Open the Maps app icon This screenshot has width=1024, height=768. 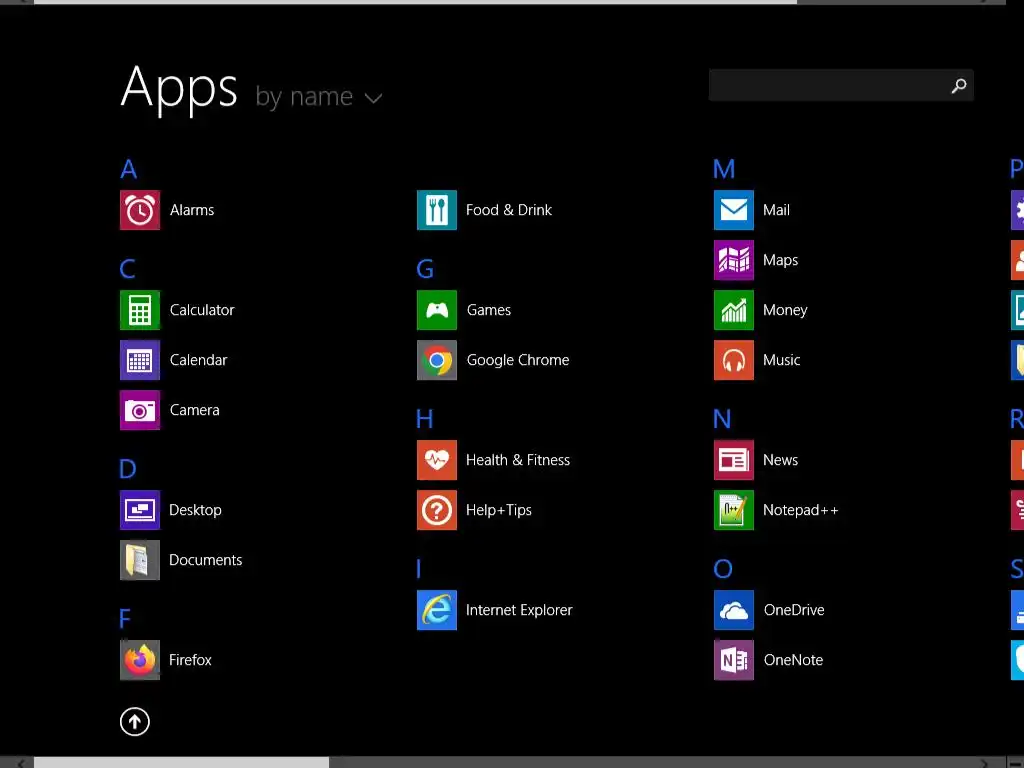(734, 260)
